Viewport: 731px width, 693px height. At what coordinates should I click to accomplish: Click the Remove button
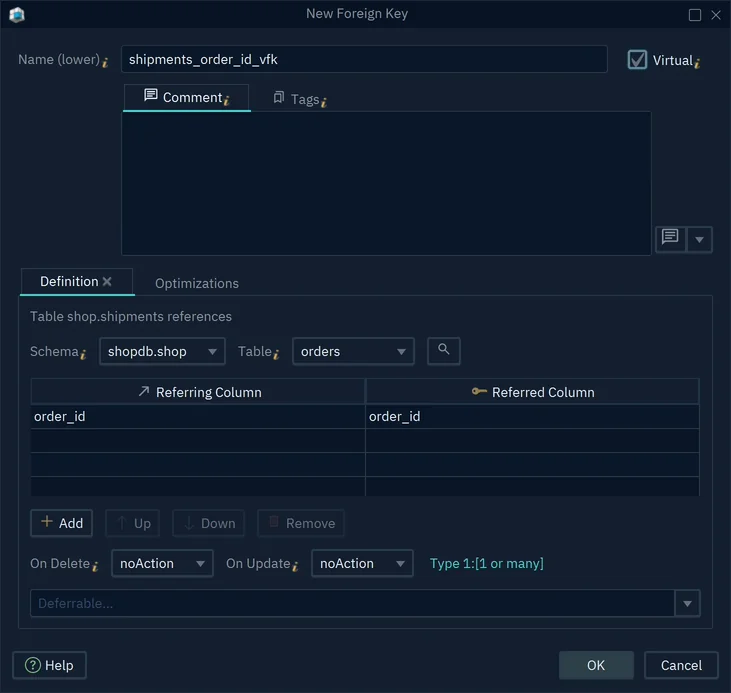pyautogui.click(x=301, y=523)
